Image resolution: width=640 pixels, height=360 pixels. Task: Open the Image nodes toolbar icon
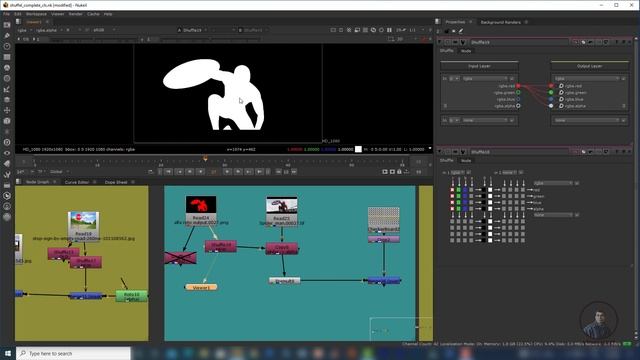click(x=7, y=25)
